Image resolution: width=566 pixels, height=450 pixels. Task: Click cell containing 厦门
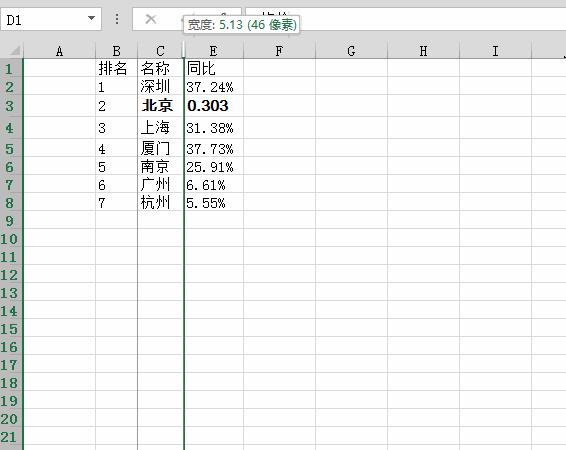tap(161, 148)
